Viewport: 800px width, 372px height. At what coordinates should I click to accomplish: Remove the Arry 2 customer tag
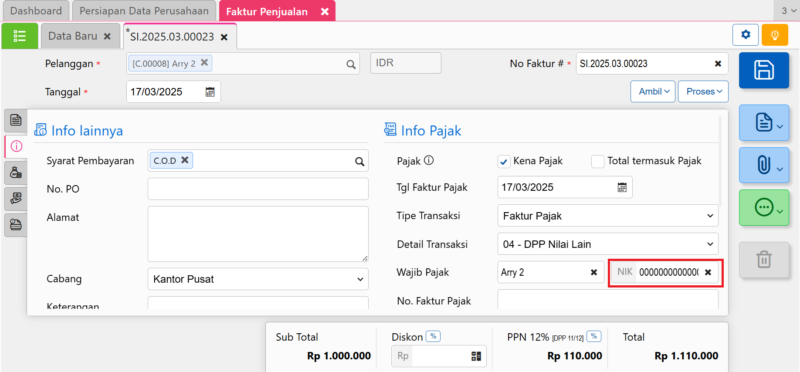coord(204,62)
